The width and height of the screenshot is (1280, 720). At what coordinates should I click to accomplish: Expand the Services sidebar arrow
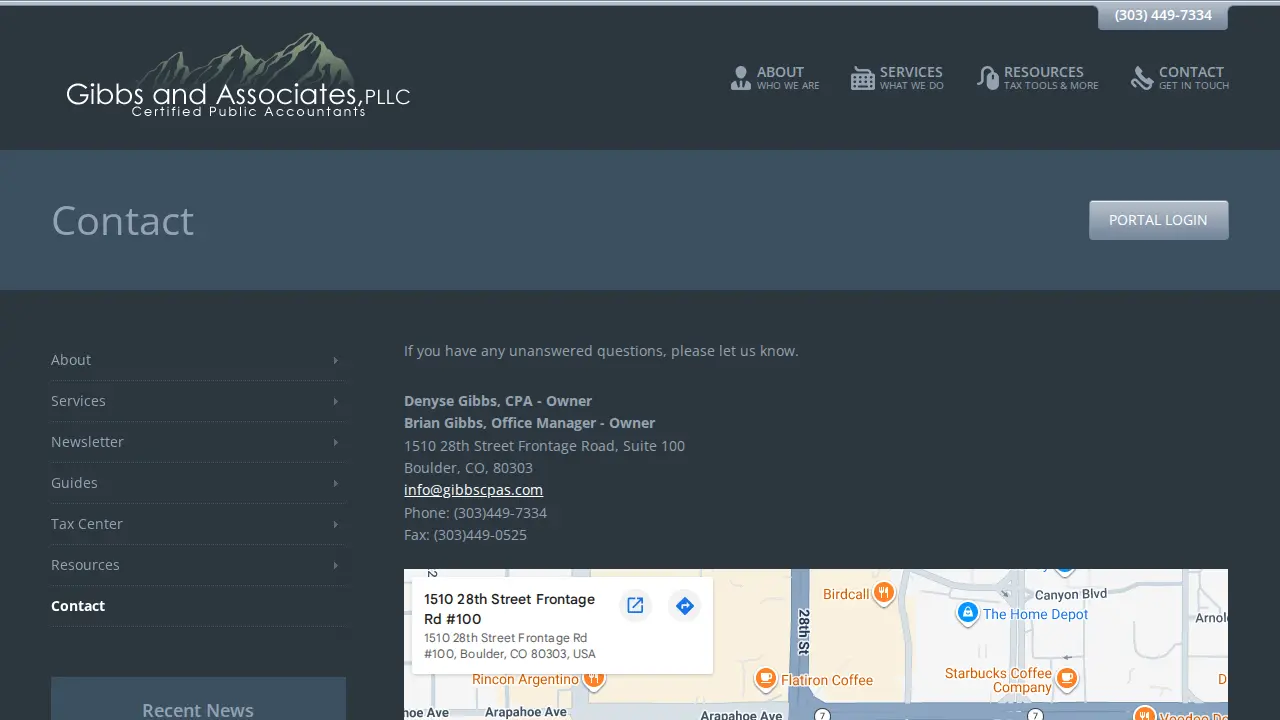pyautogui.click(x=335, y=401)
